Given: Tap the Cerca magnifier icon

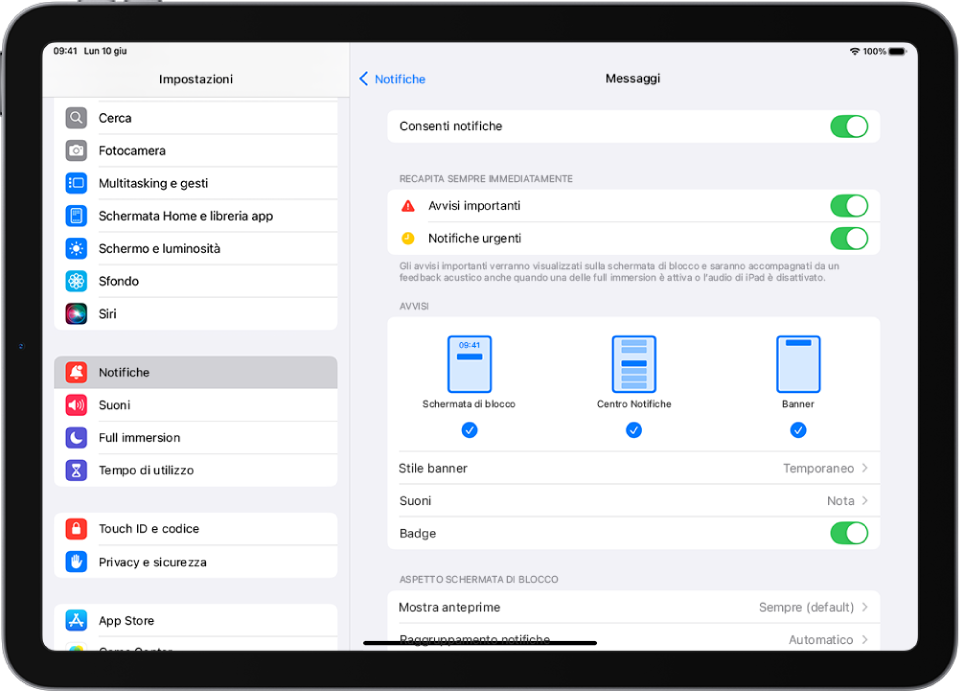Looking at the screenshot, I should [x=76, y=118].
